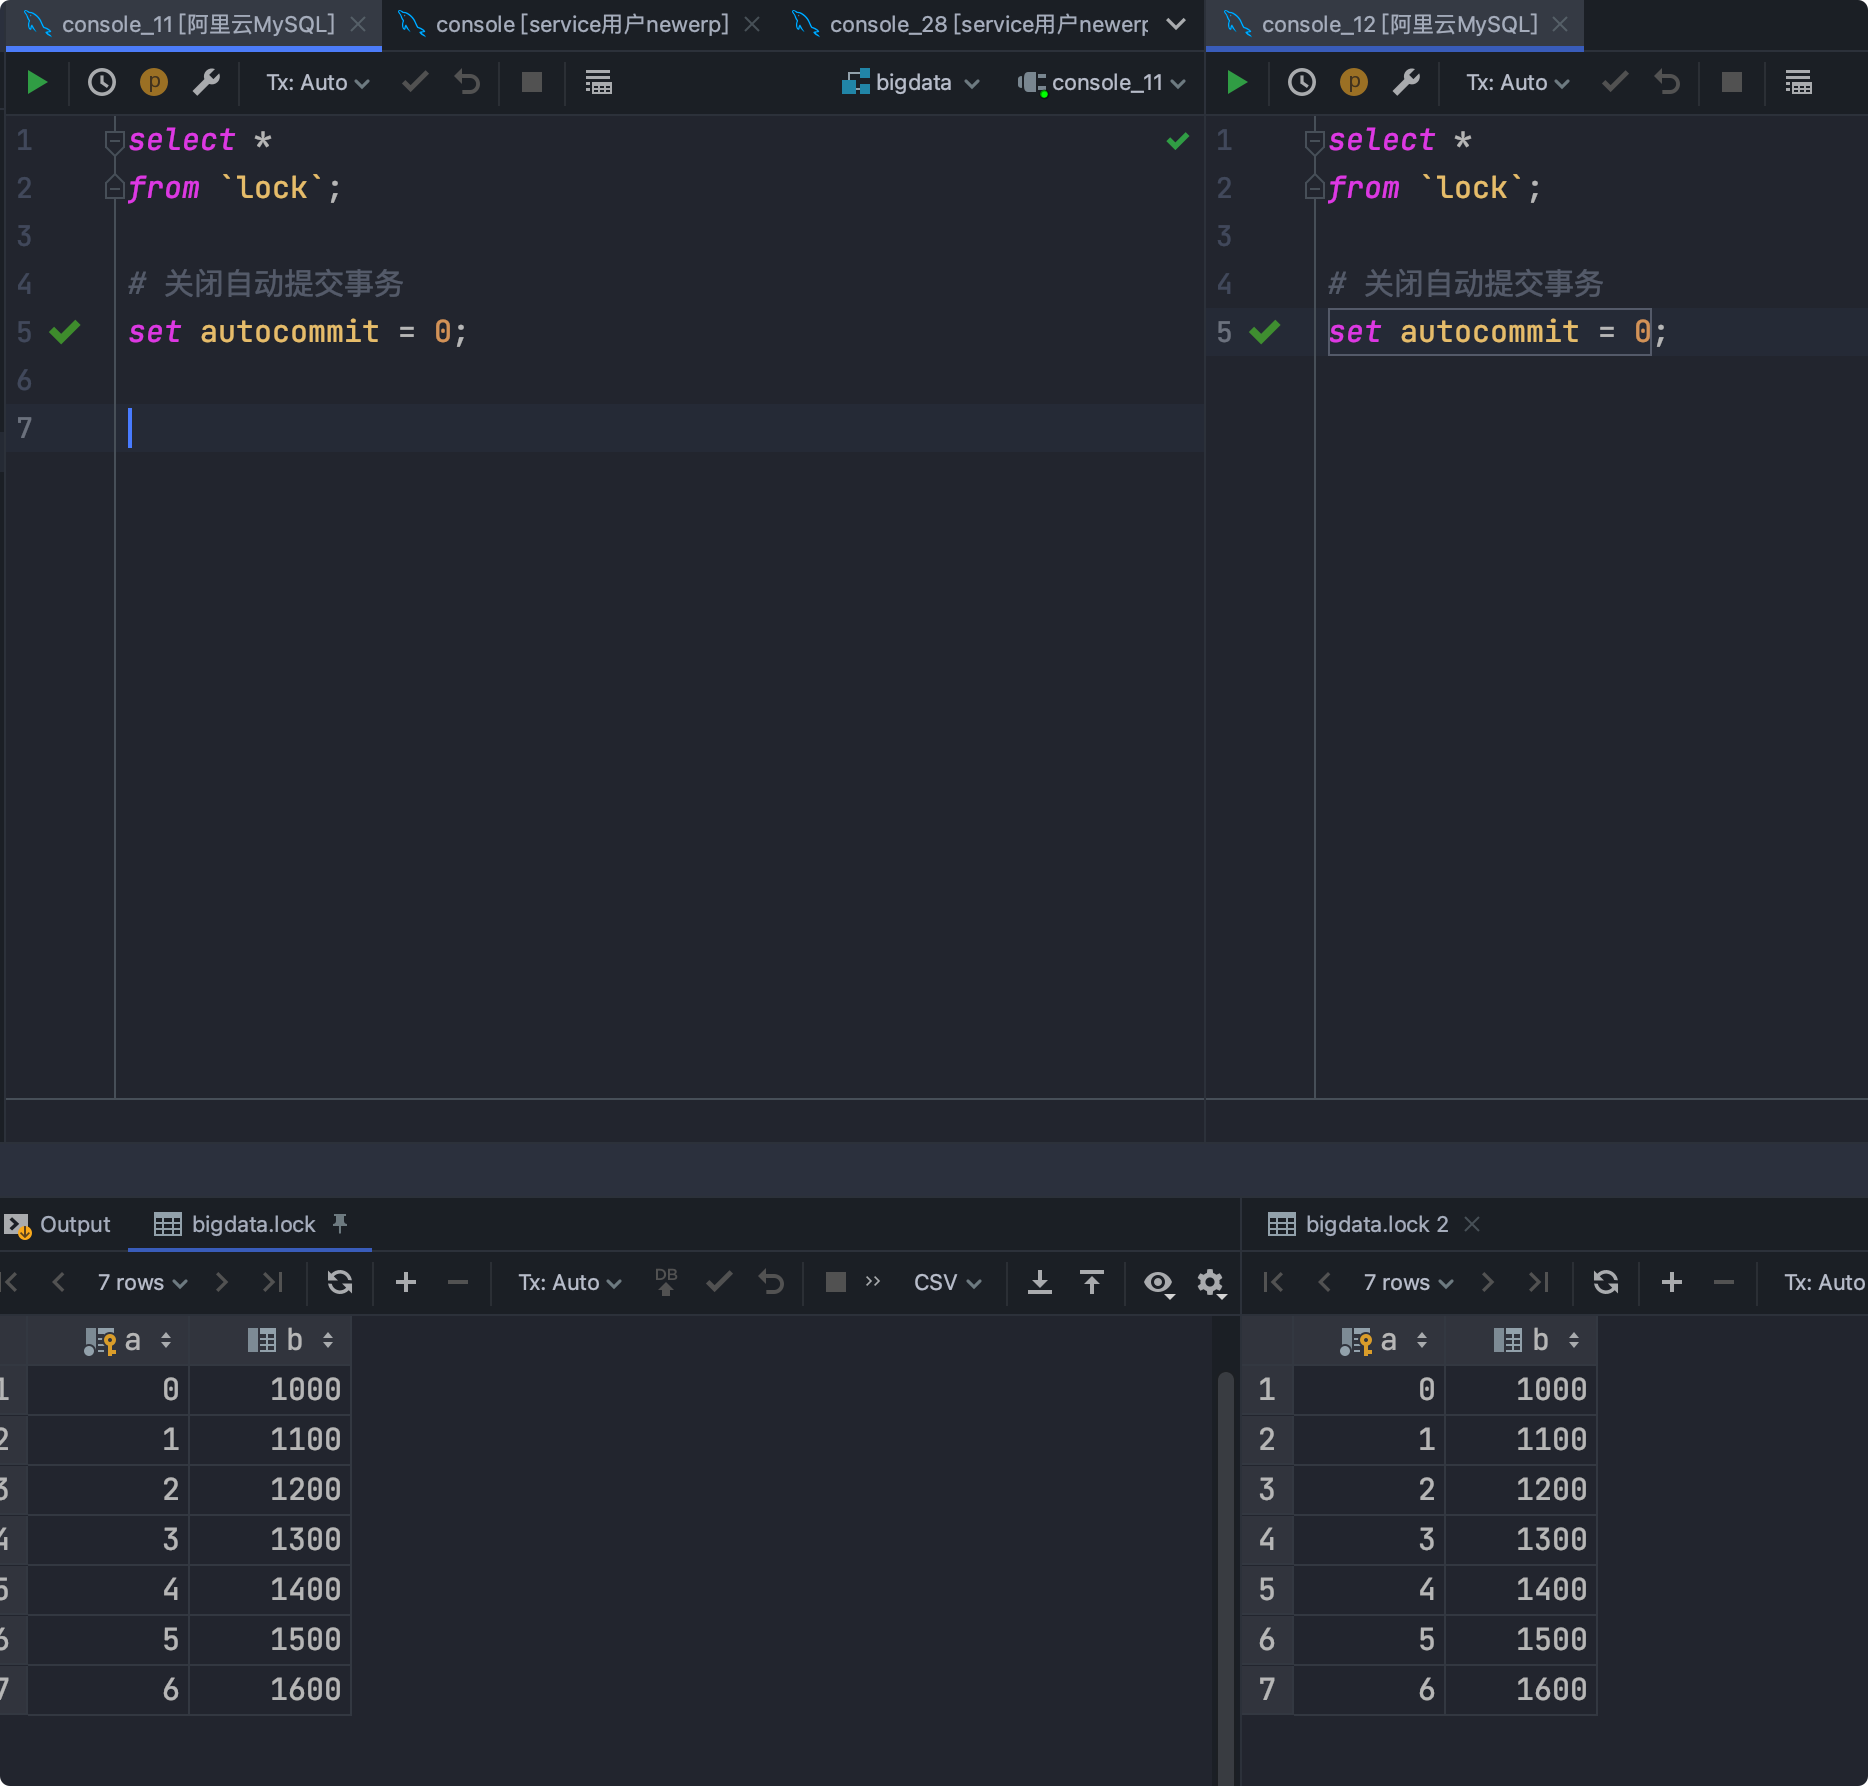Image resolution: width=1868 pixels, height=1786 pixels.
Task: Add a new row in bigdata.lock grid
Action: [406, 1282]
